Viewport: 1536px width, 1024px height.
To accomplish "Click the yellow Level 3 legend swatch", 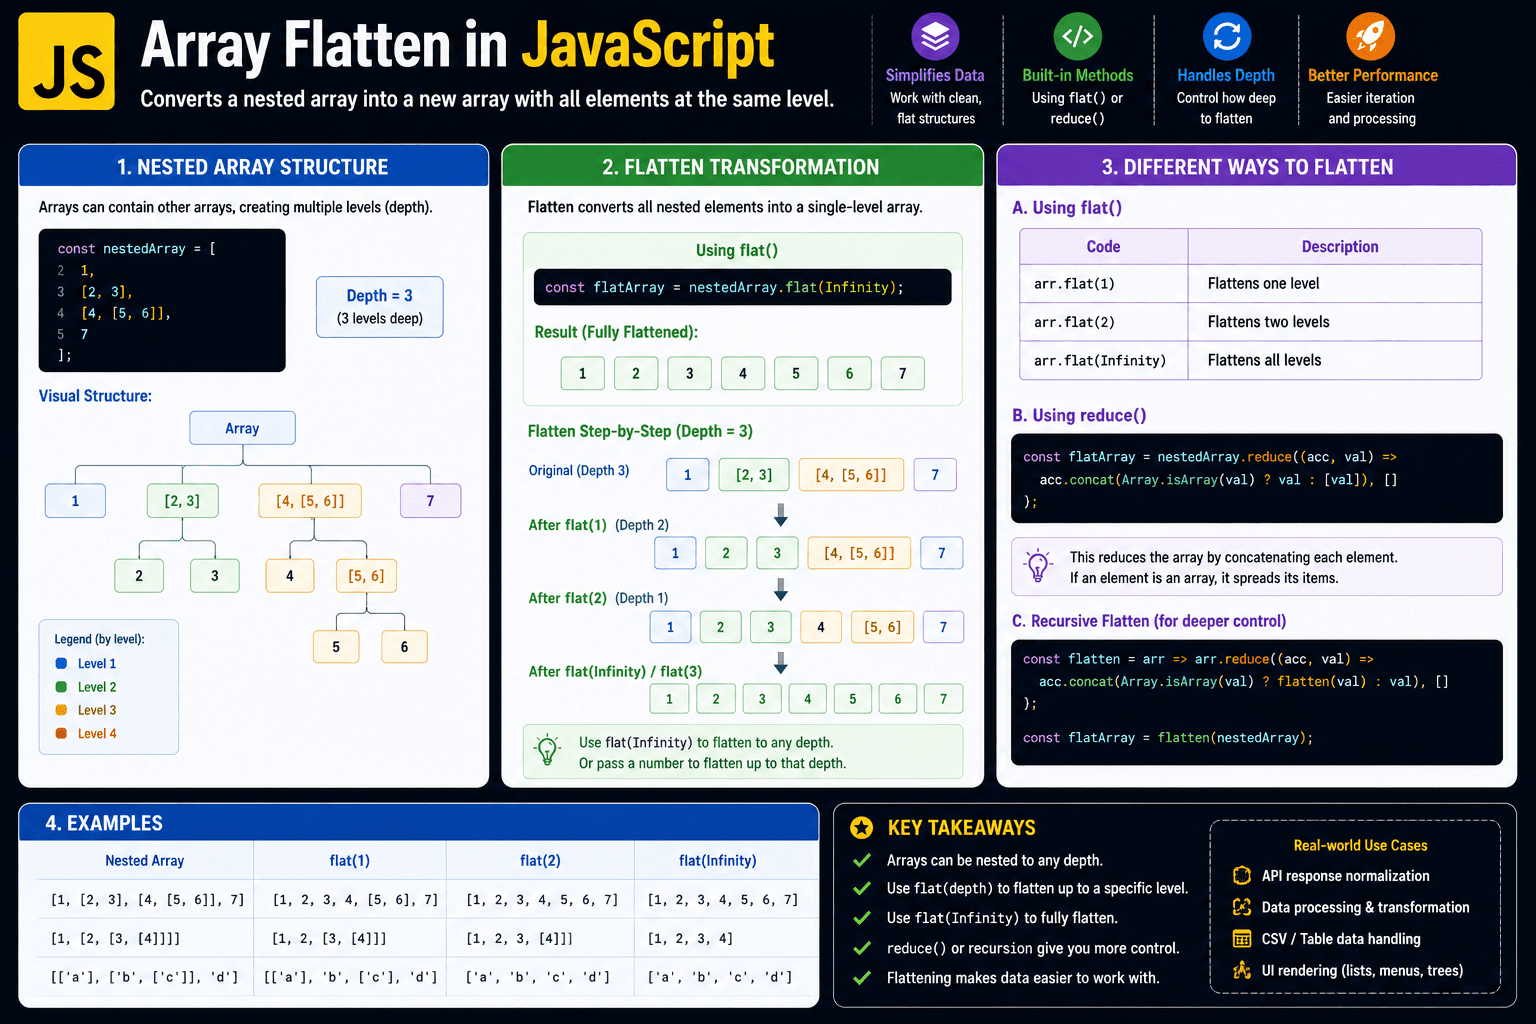I will coord(61,710).
